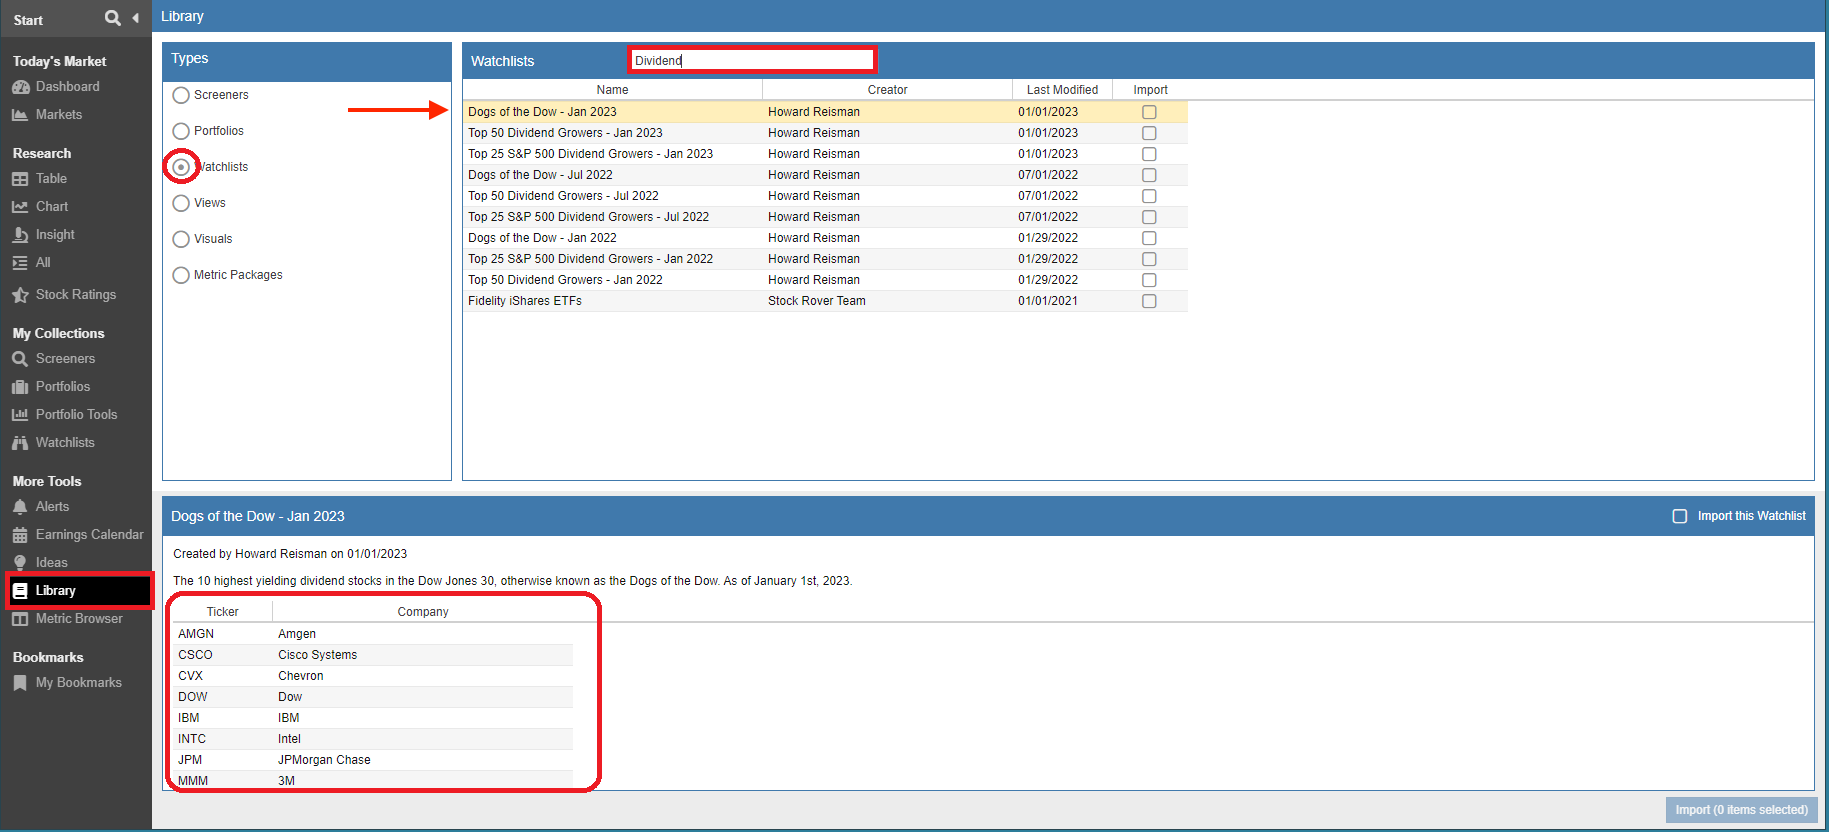Select the Dogs of the Dow - Jan 2022 row
Viewport: 1829px width, 832px height.
point(825,238)
